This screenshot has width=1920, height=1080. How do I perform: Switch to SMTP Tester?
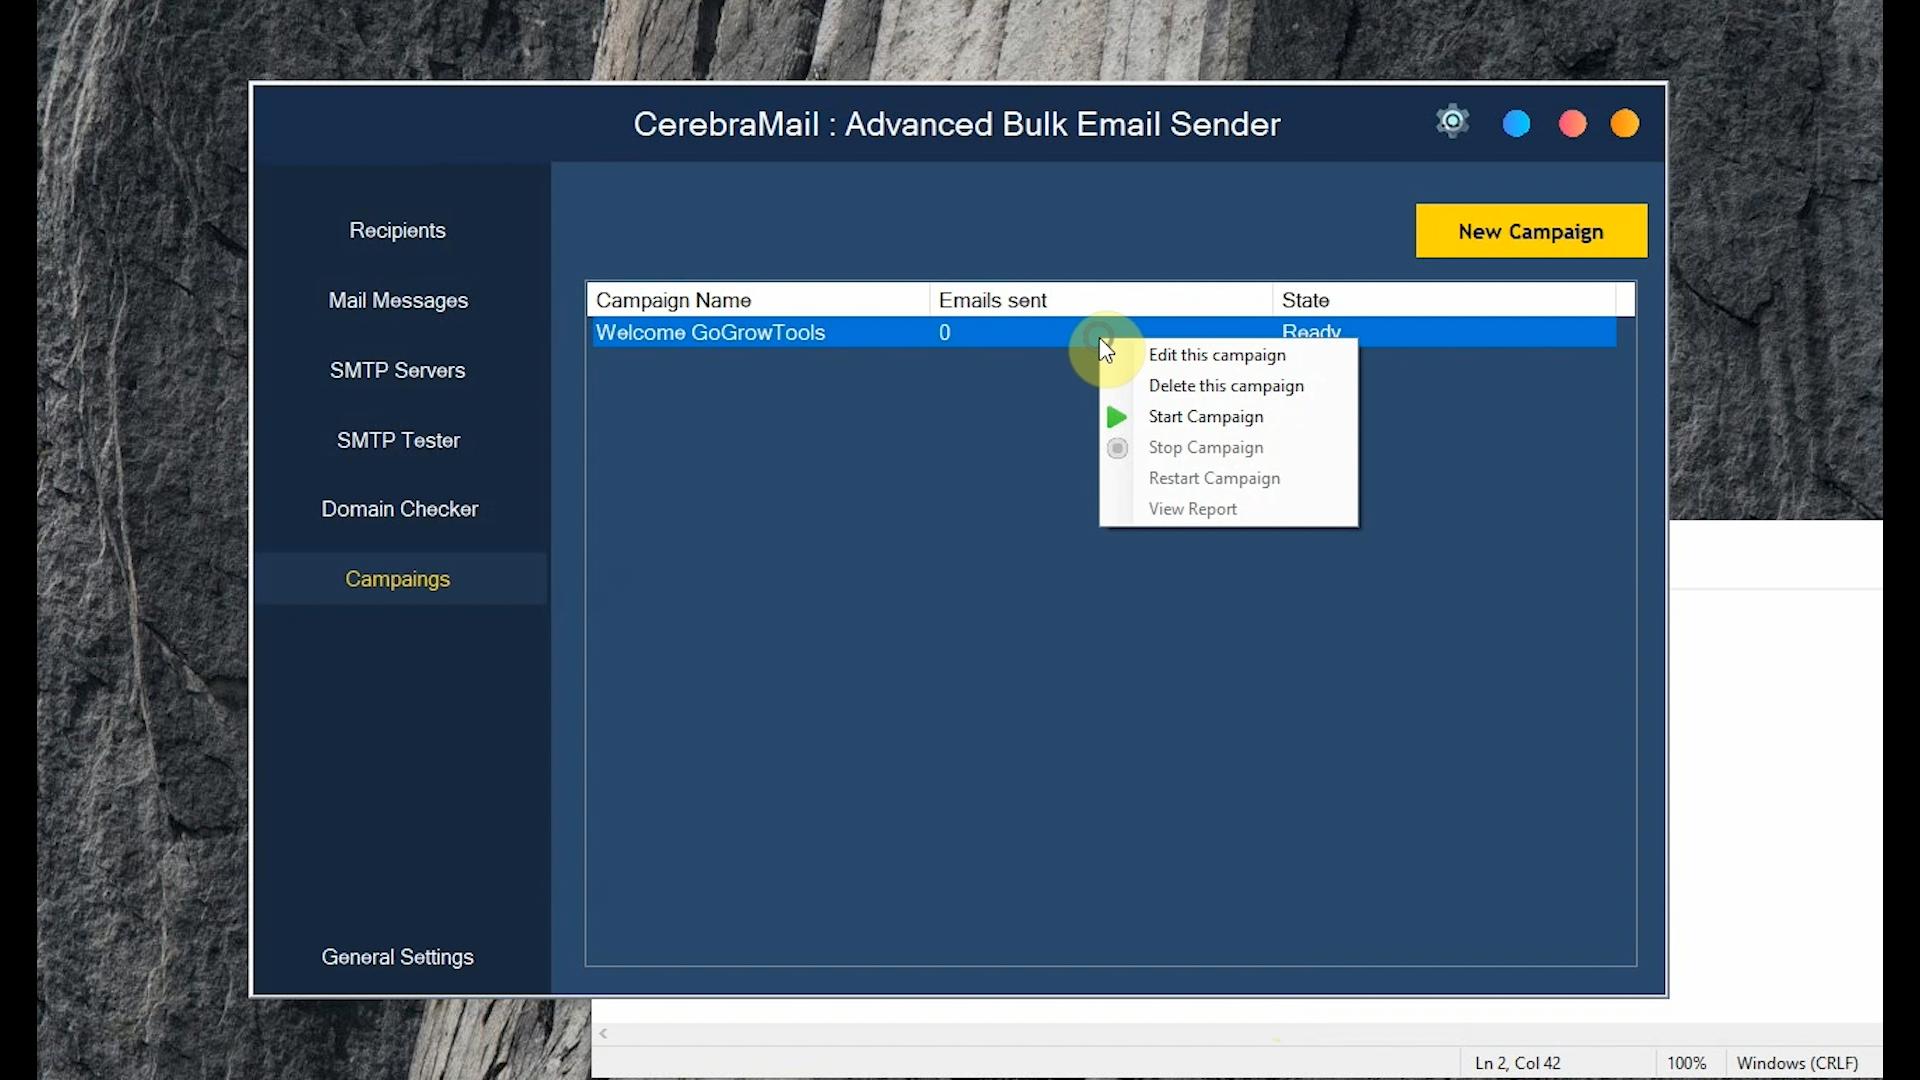(x=397, y=440)
